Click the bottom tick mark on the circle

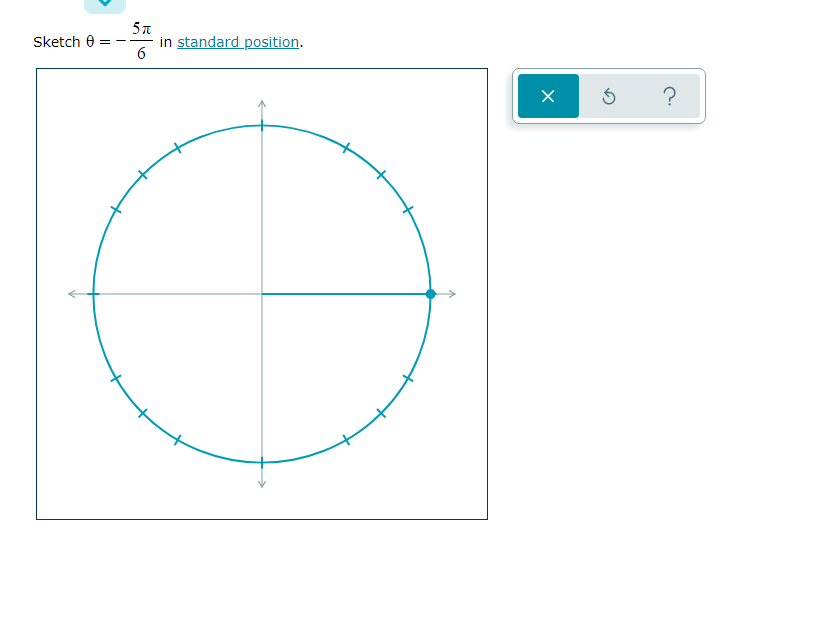pyautogui.click(x=262, y=462)
